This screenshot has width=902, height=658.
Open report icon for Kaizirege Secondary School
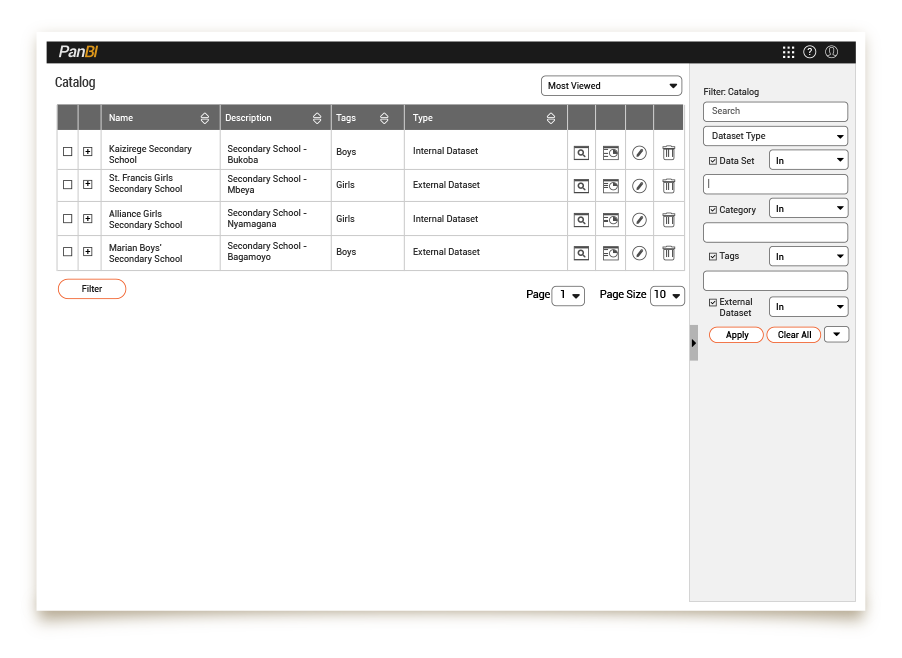(x=610, y=153)
